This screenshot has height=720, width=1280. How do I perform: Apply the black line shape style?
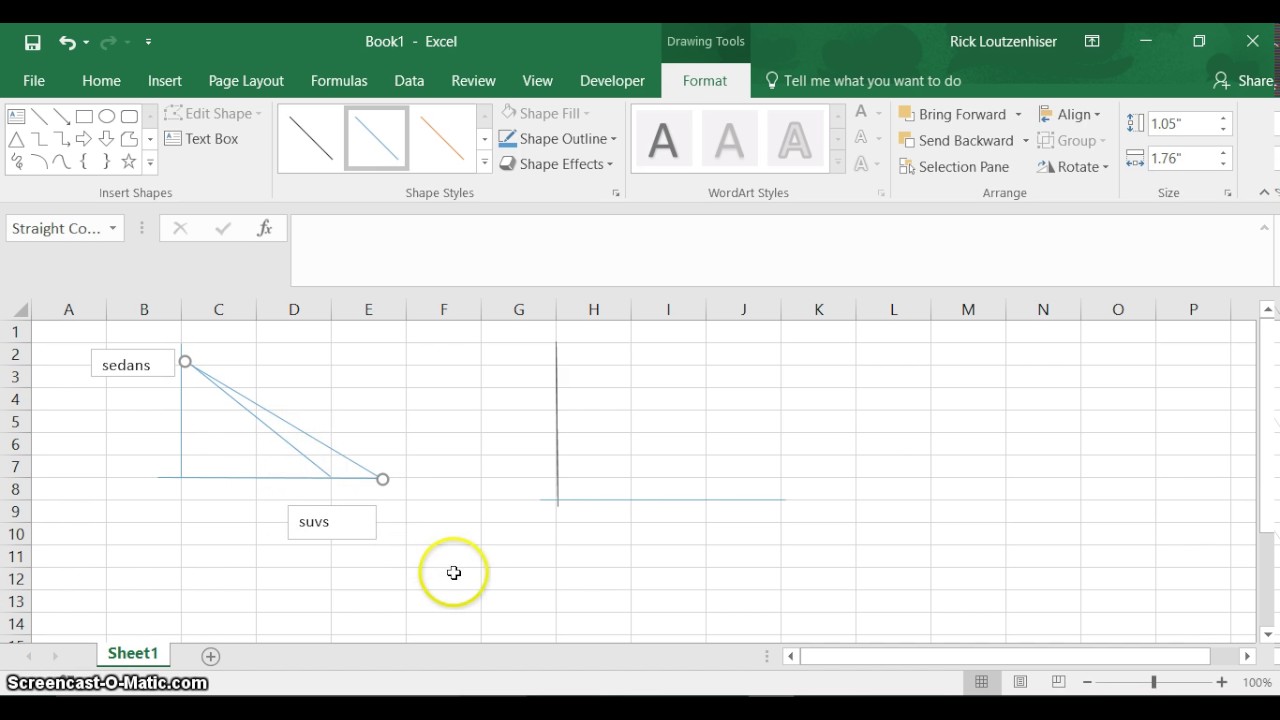310,139
